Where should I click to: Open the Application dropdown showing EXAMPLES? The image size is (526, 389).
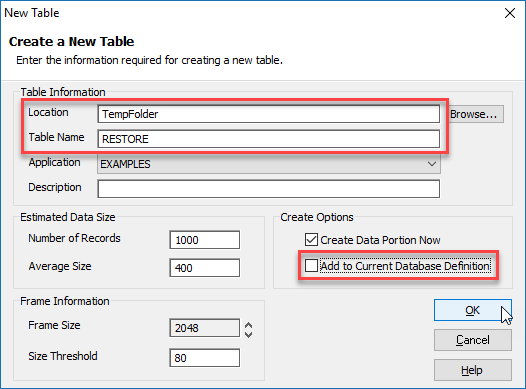(x=268, y=164)
